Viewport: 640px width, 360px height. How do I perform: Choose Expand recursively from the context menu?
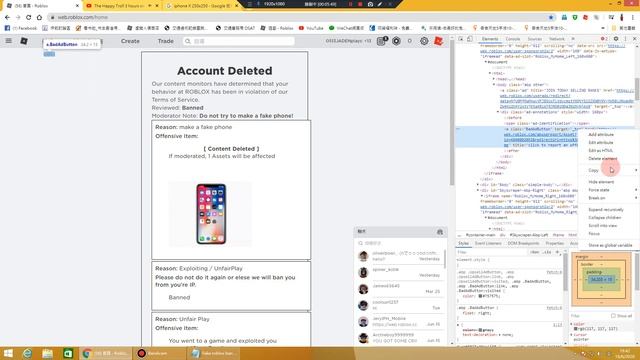[x=606, y=209]
